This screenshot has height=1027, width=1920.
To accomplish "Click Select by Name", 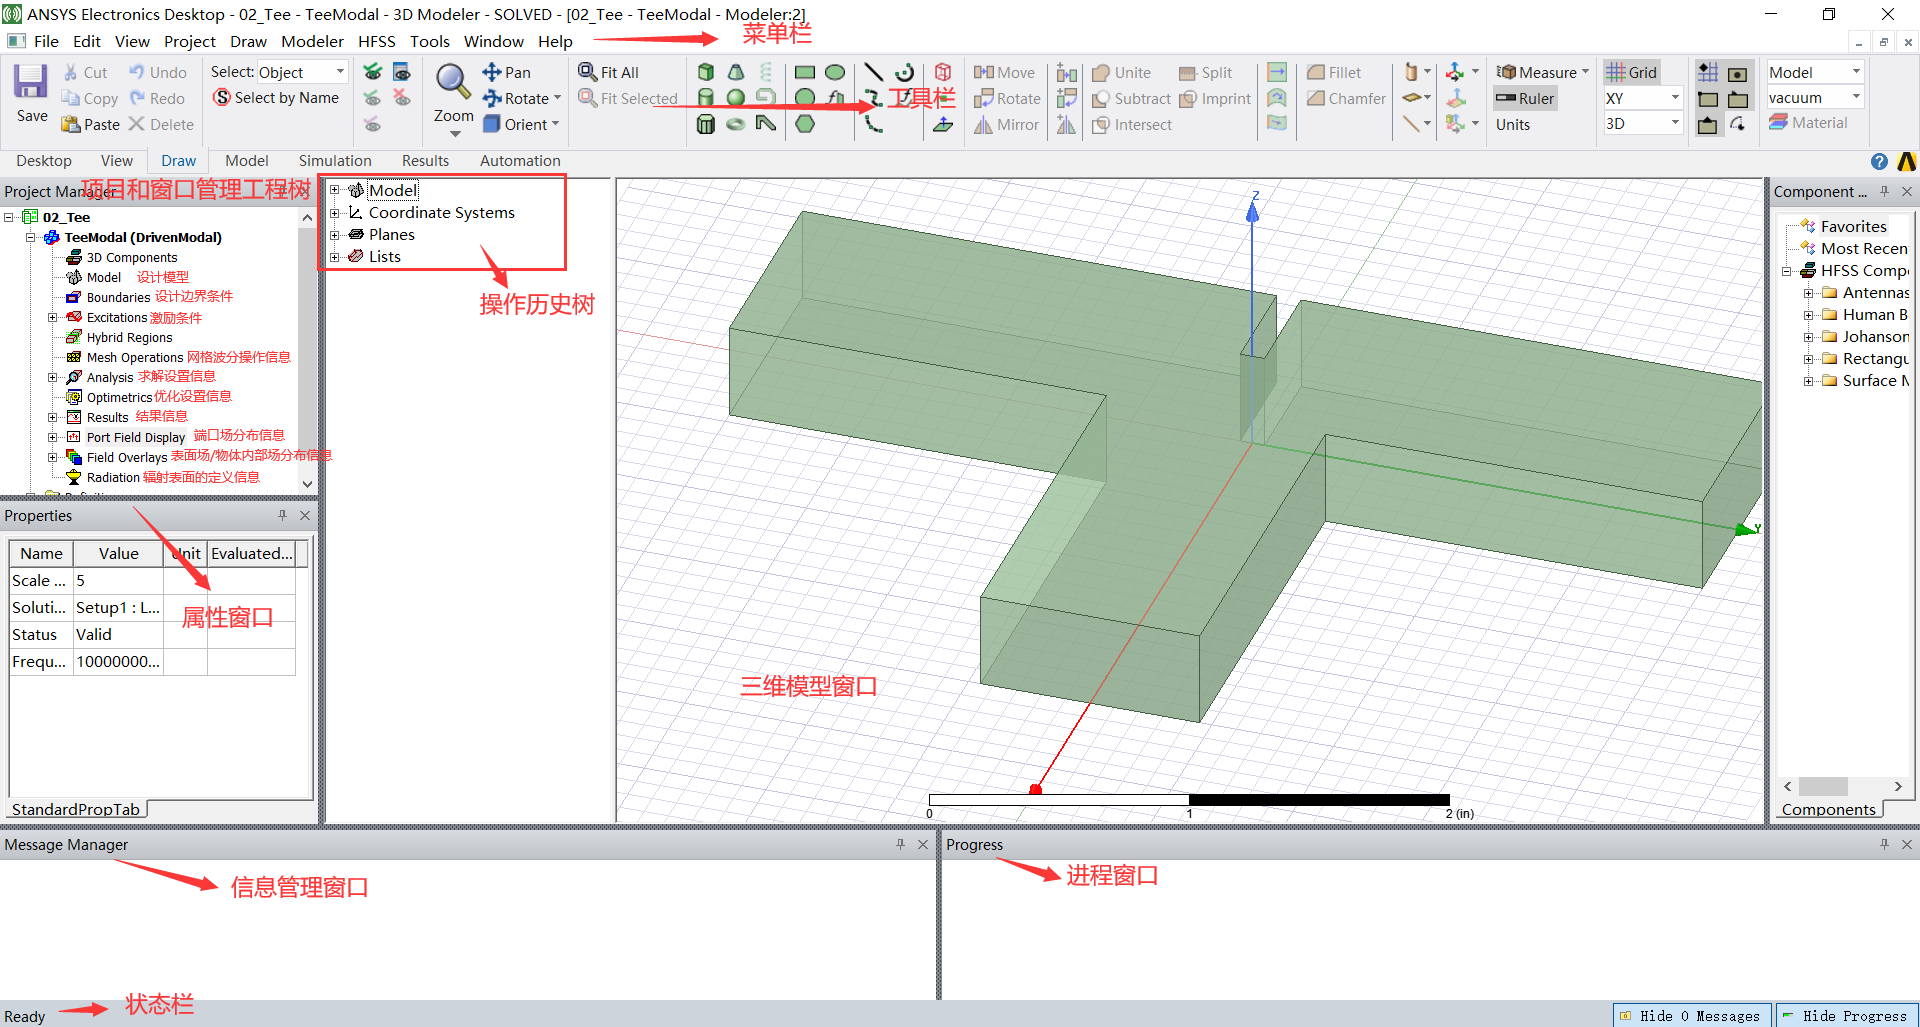I will 277,97.
